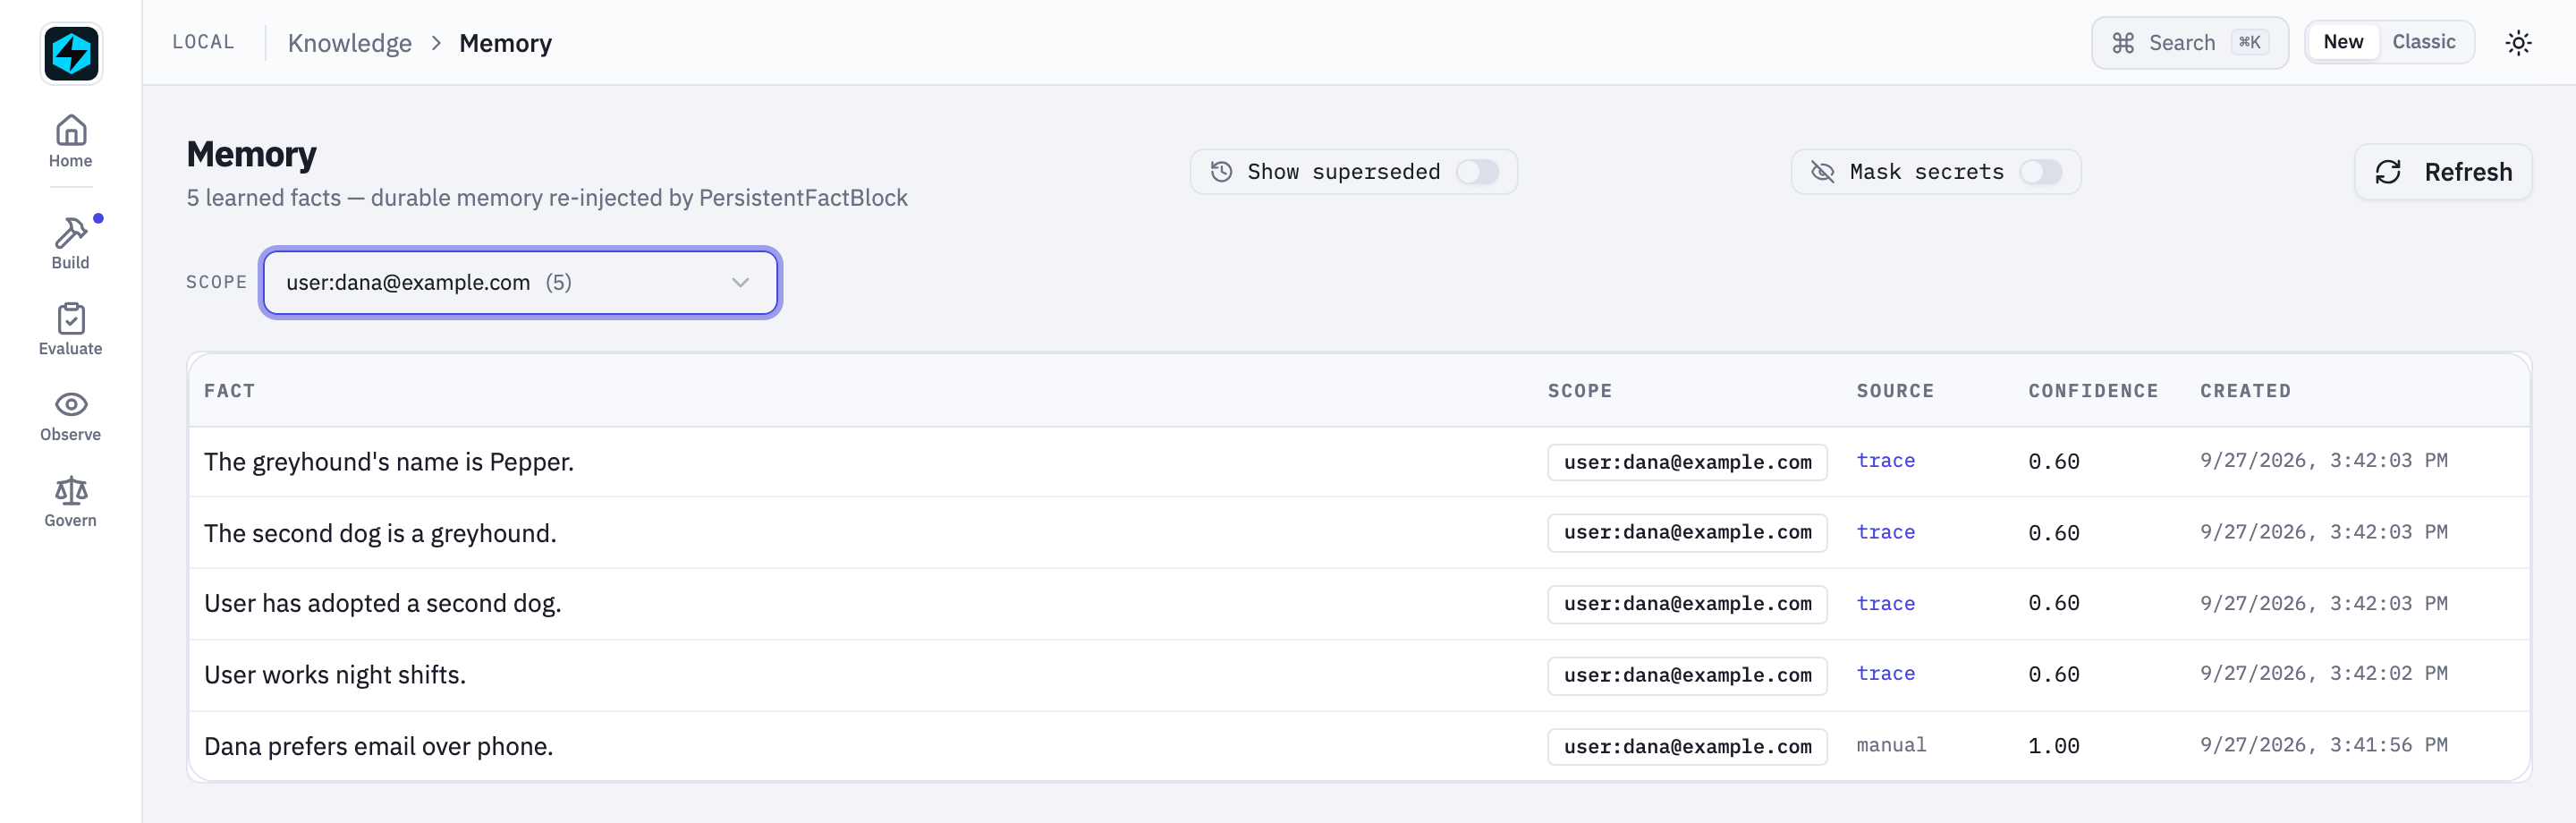Open the Build hammer section
Image resolution: width=2576 pixels, height=823 pixels.
pos(71,243)
